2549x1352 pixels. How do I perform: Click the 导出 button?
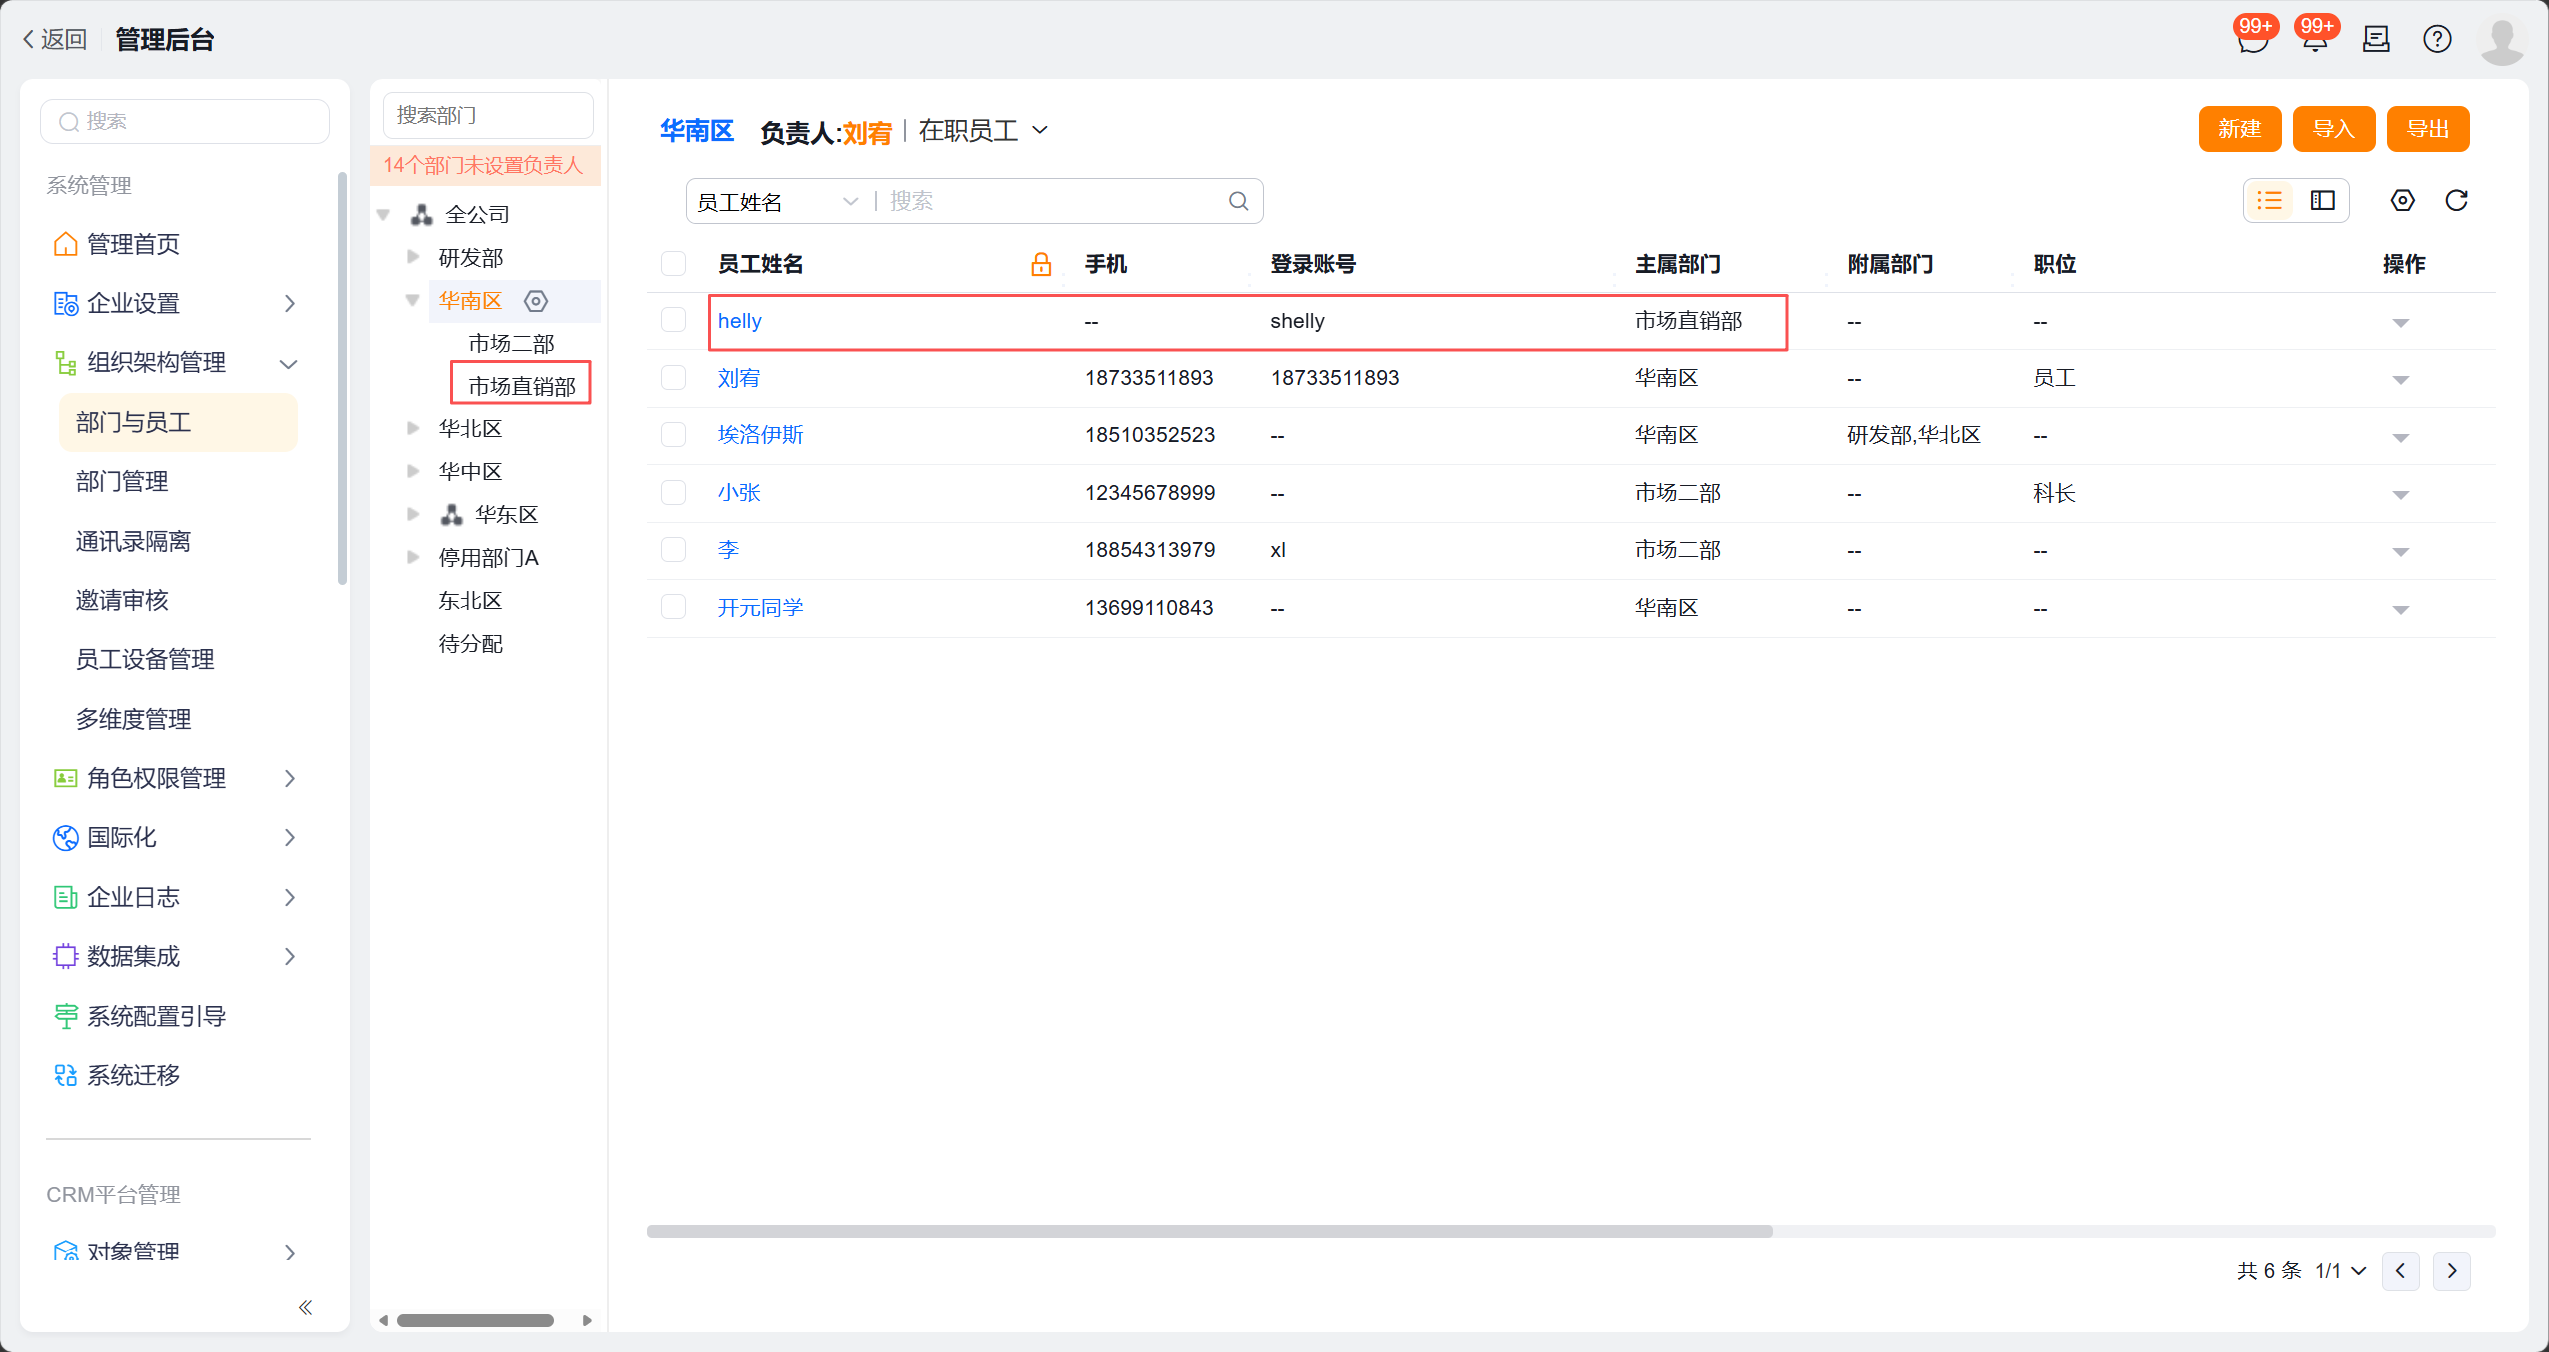[2427, 129]
